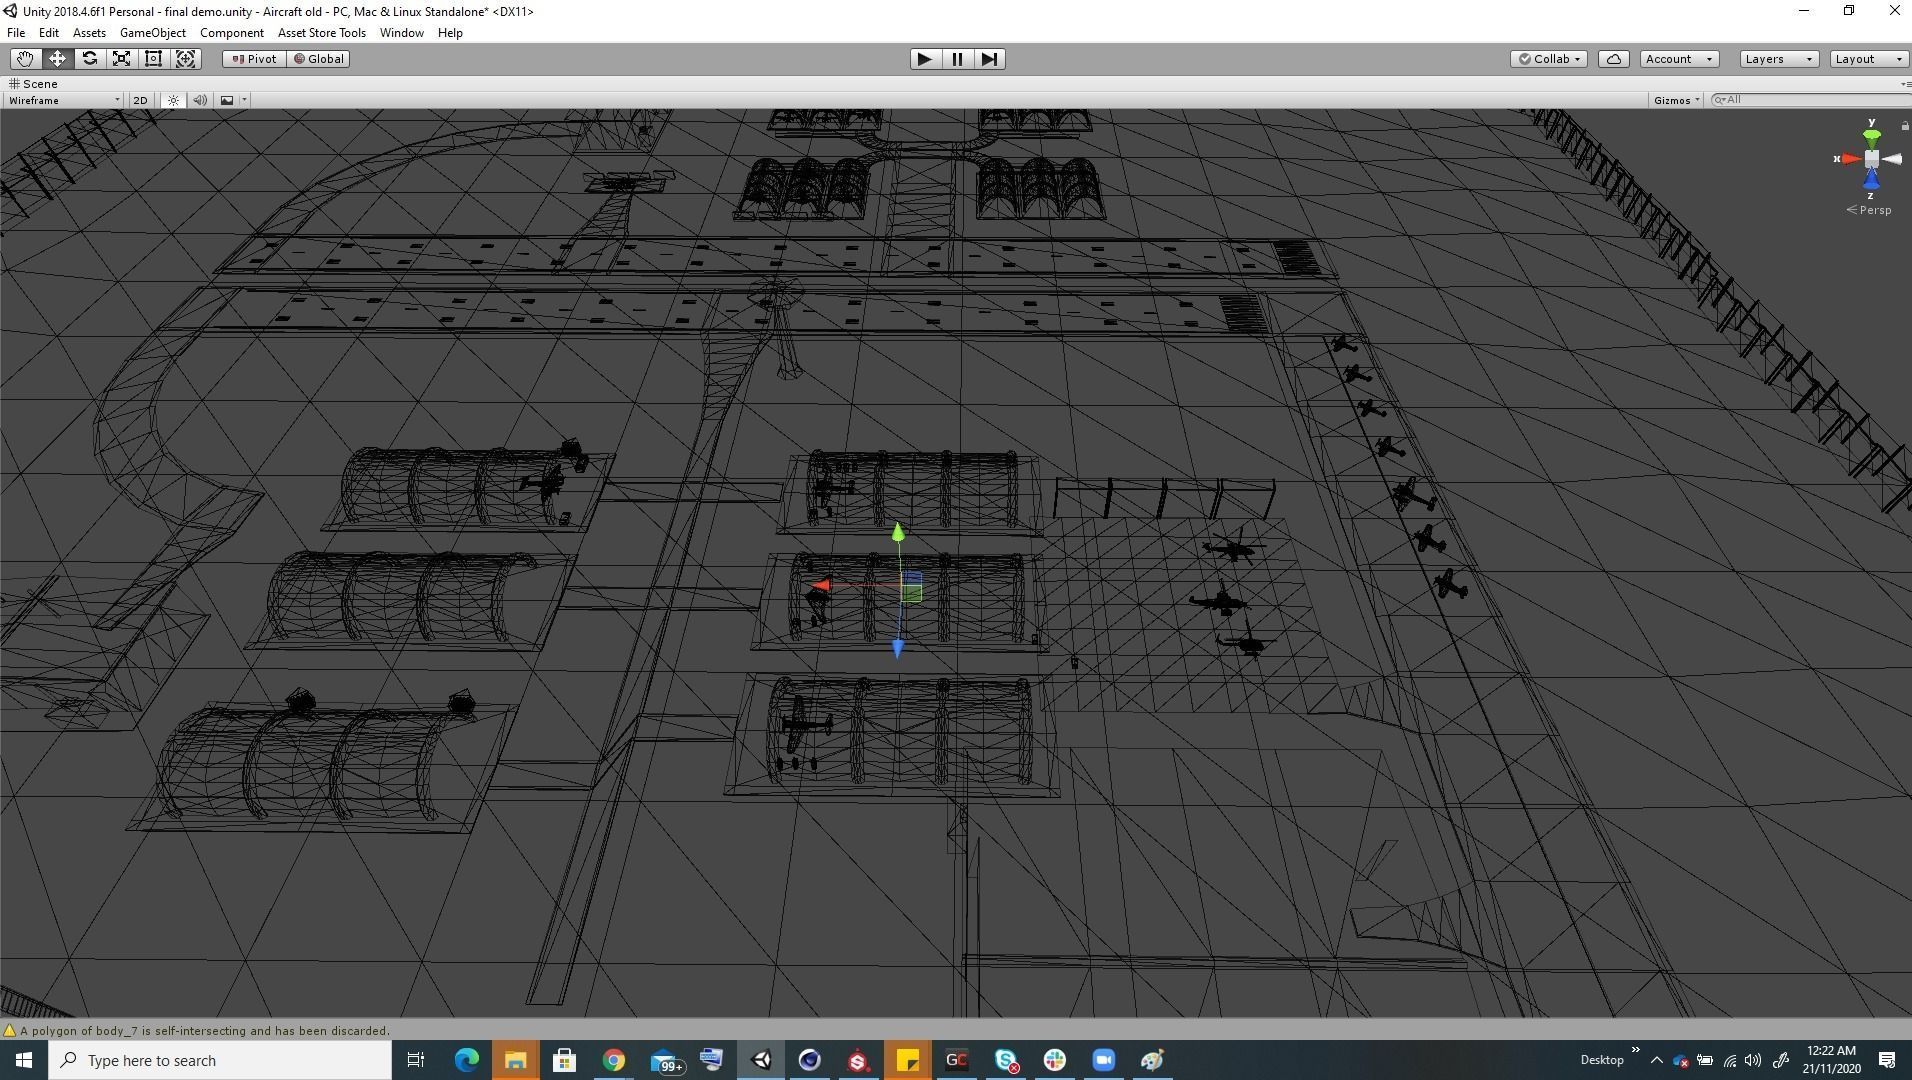
Task: Open Google Chrome from the taskbar
Action: pos(613,1060)
